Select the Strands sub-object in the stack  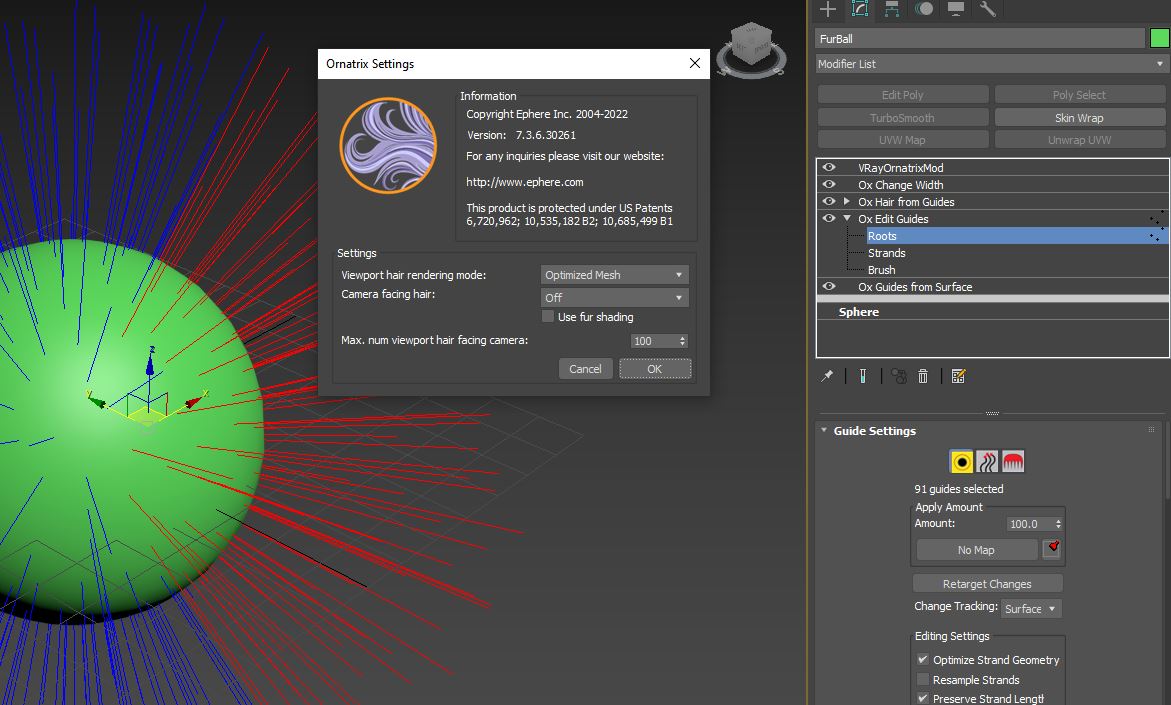pyautogui.click(x=886, y=253)
